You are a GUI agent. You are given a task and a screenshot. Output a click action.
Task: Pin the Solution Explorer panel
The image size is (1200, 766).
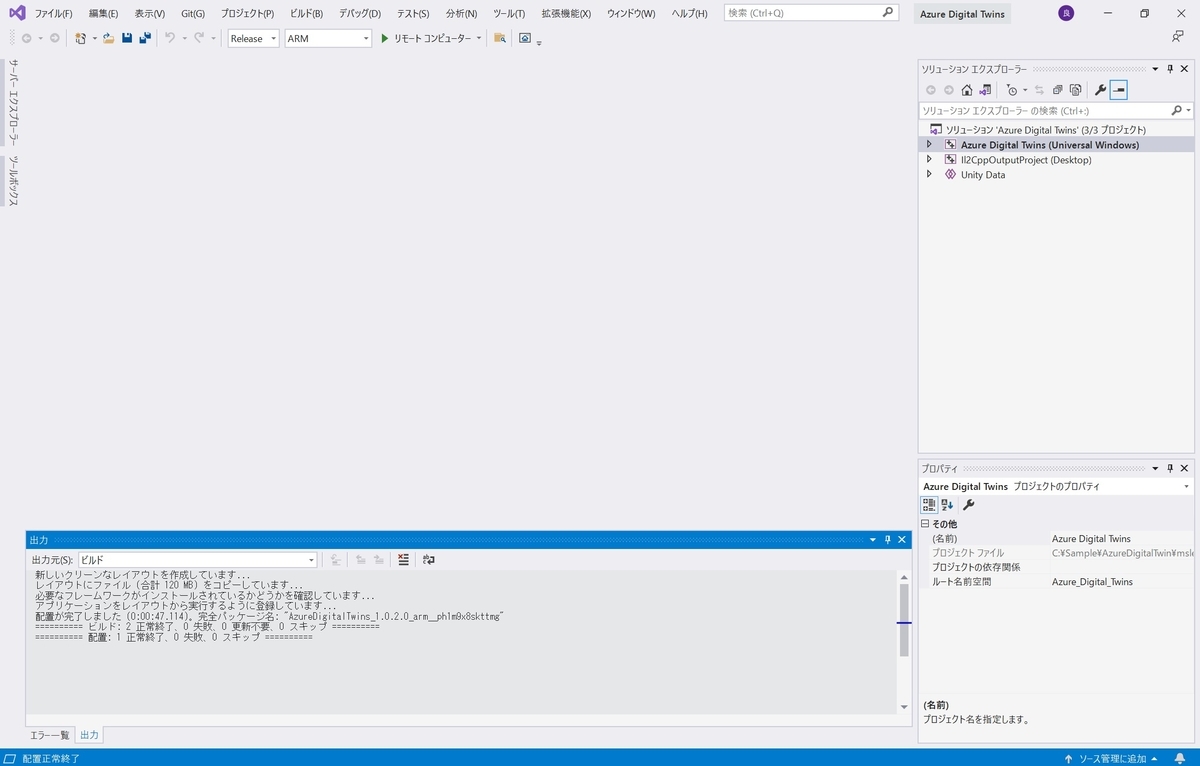tap(1170, 69)
